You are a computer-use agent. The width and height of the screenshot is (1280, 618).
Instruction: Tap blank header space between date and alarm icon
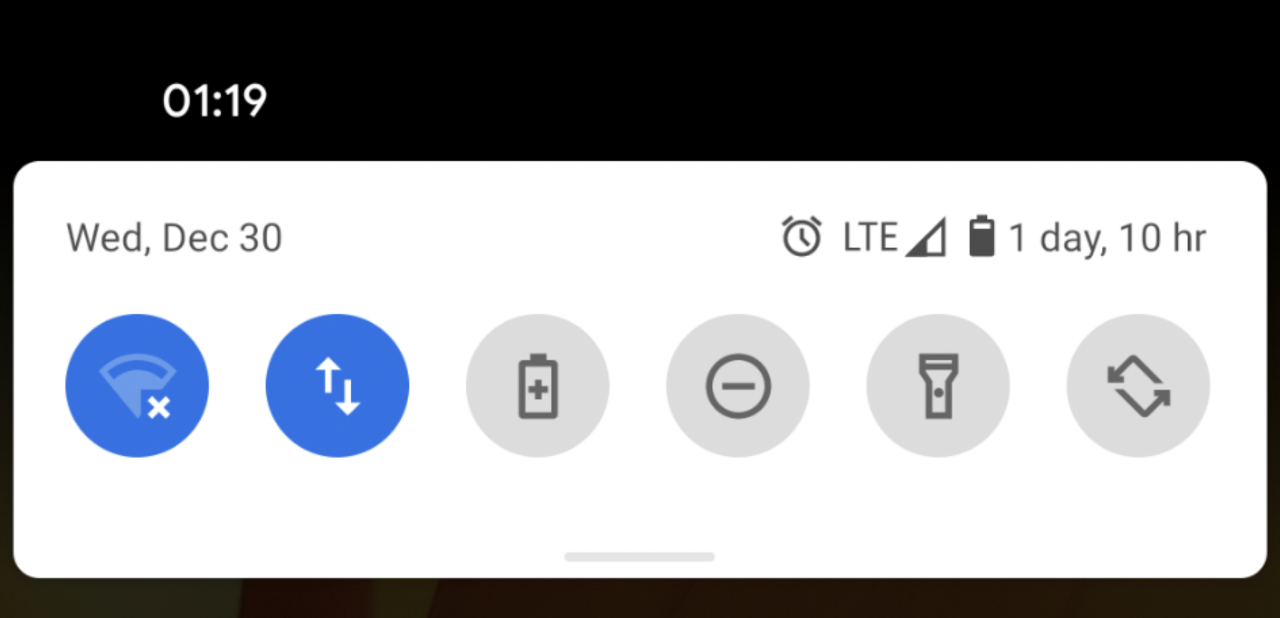530,239
